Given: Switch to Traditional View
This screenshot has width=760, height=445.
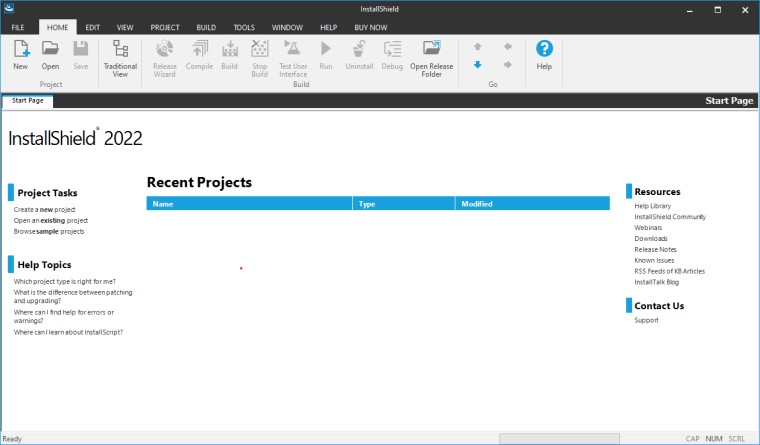Looking at the screenshot, I should click(x=120, y=49).
